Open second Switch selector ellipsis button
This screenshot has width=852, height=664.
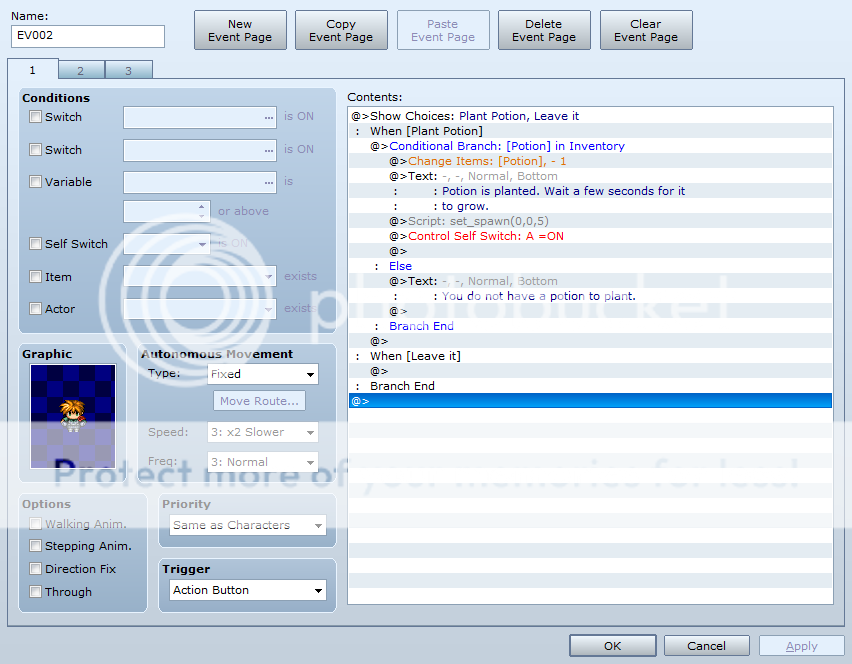(268, 150)
